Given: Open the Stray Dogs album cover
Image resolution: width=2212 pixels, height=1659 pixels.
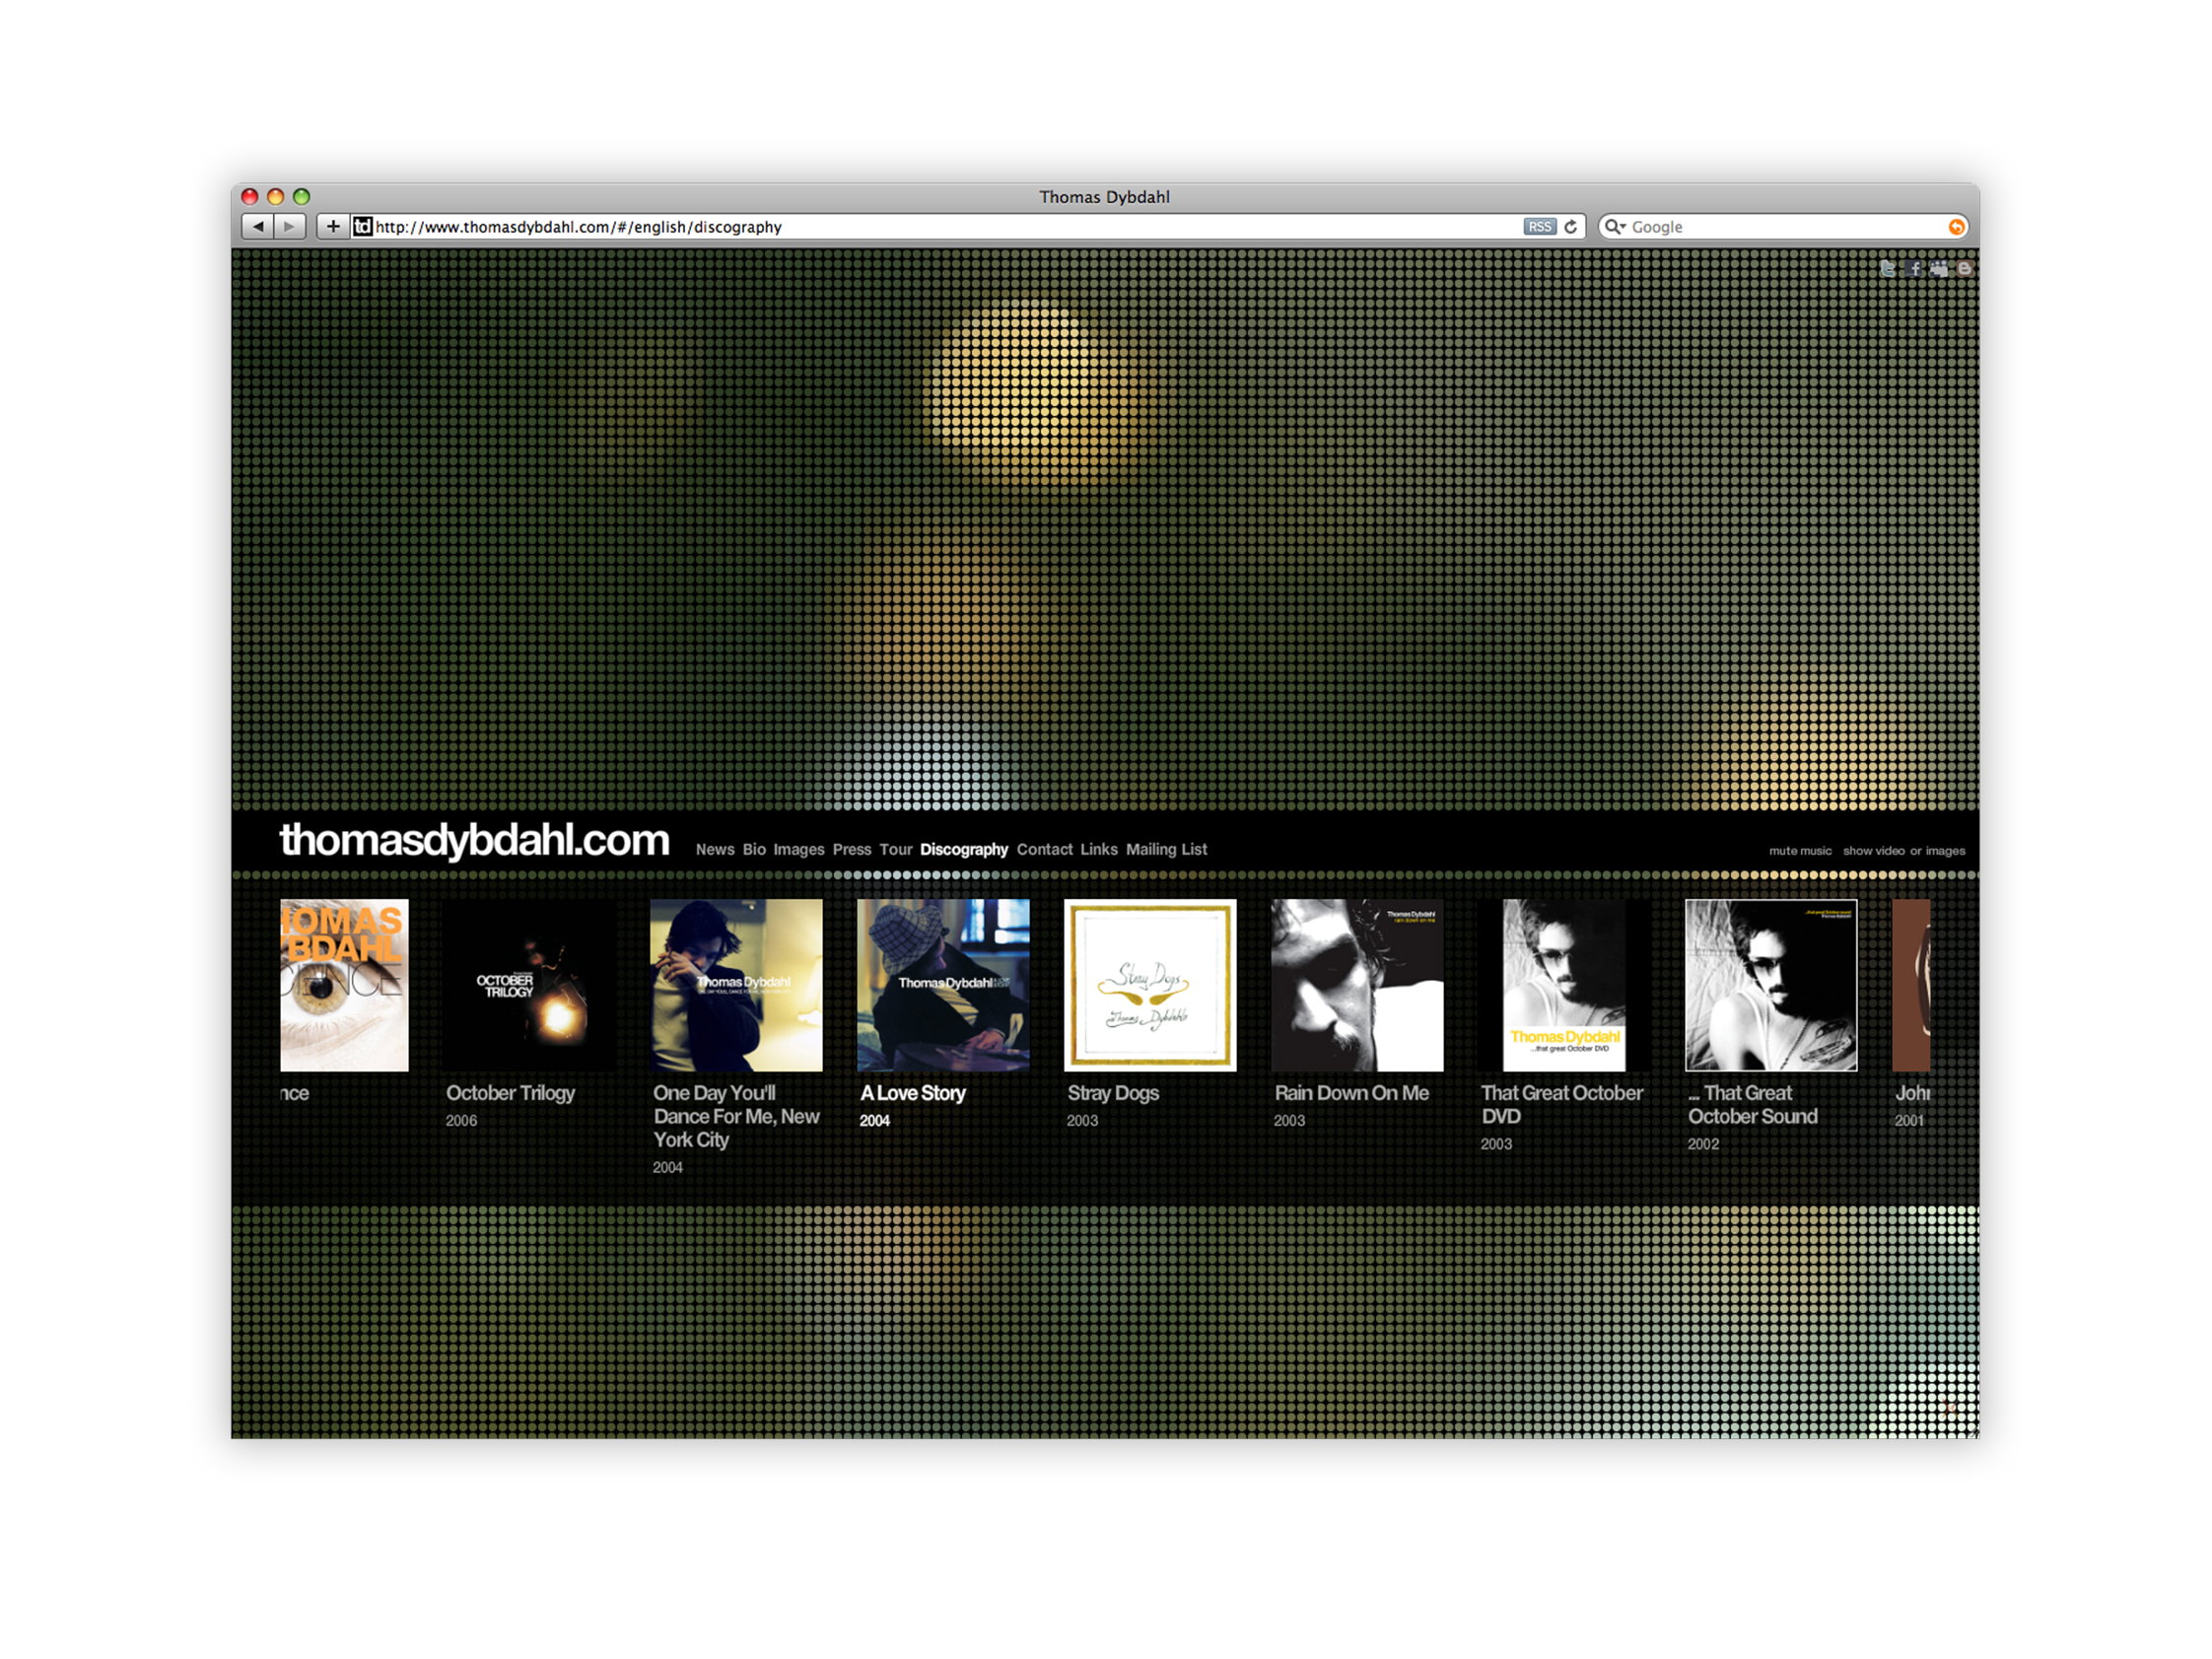Looking at the screenshot, I should 1151,985.
